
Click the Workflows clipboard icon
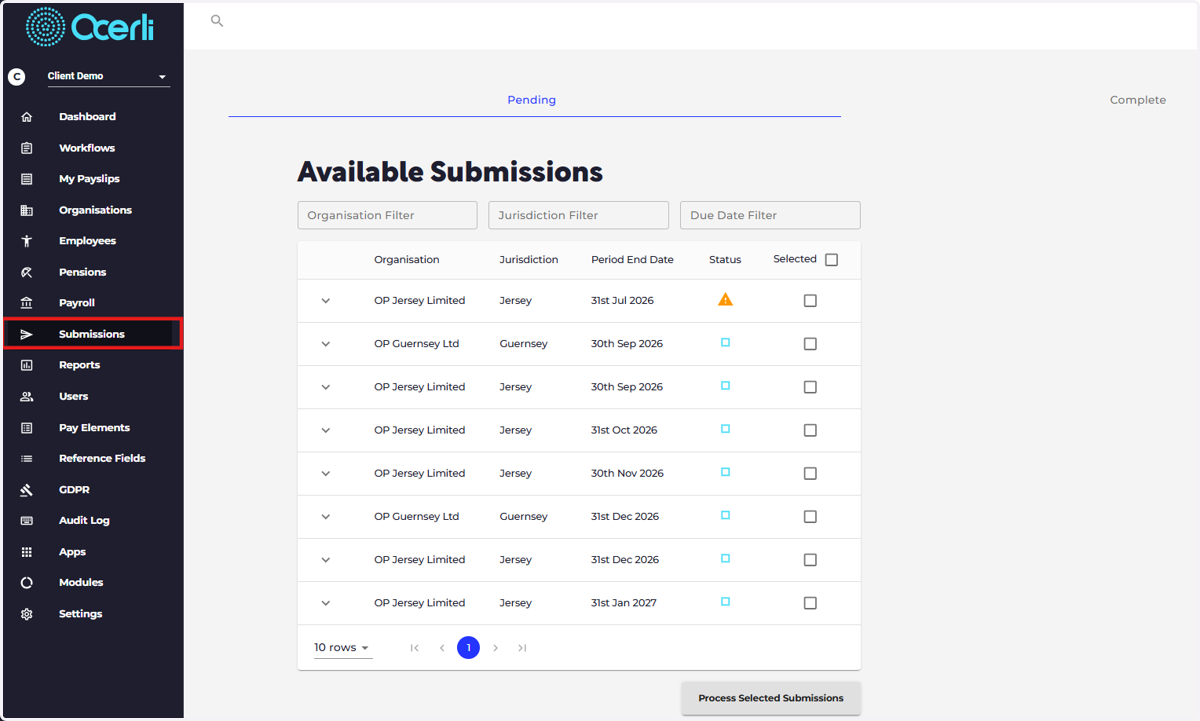coord(27,148)
